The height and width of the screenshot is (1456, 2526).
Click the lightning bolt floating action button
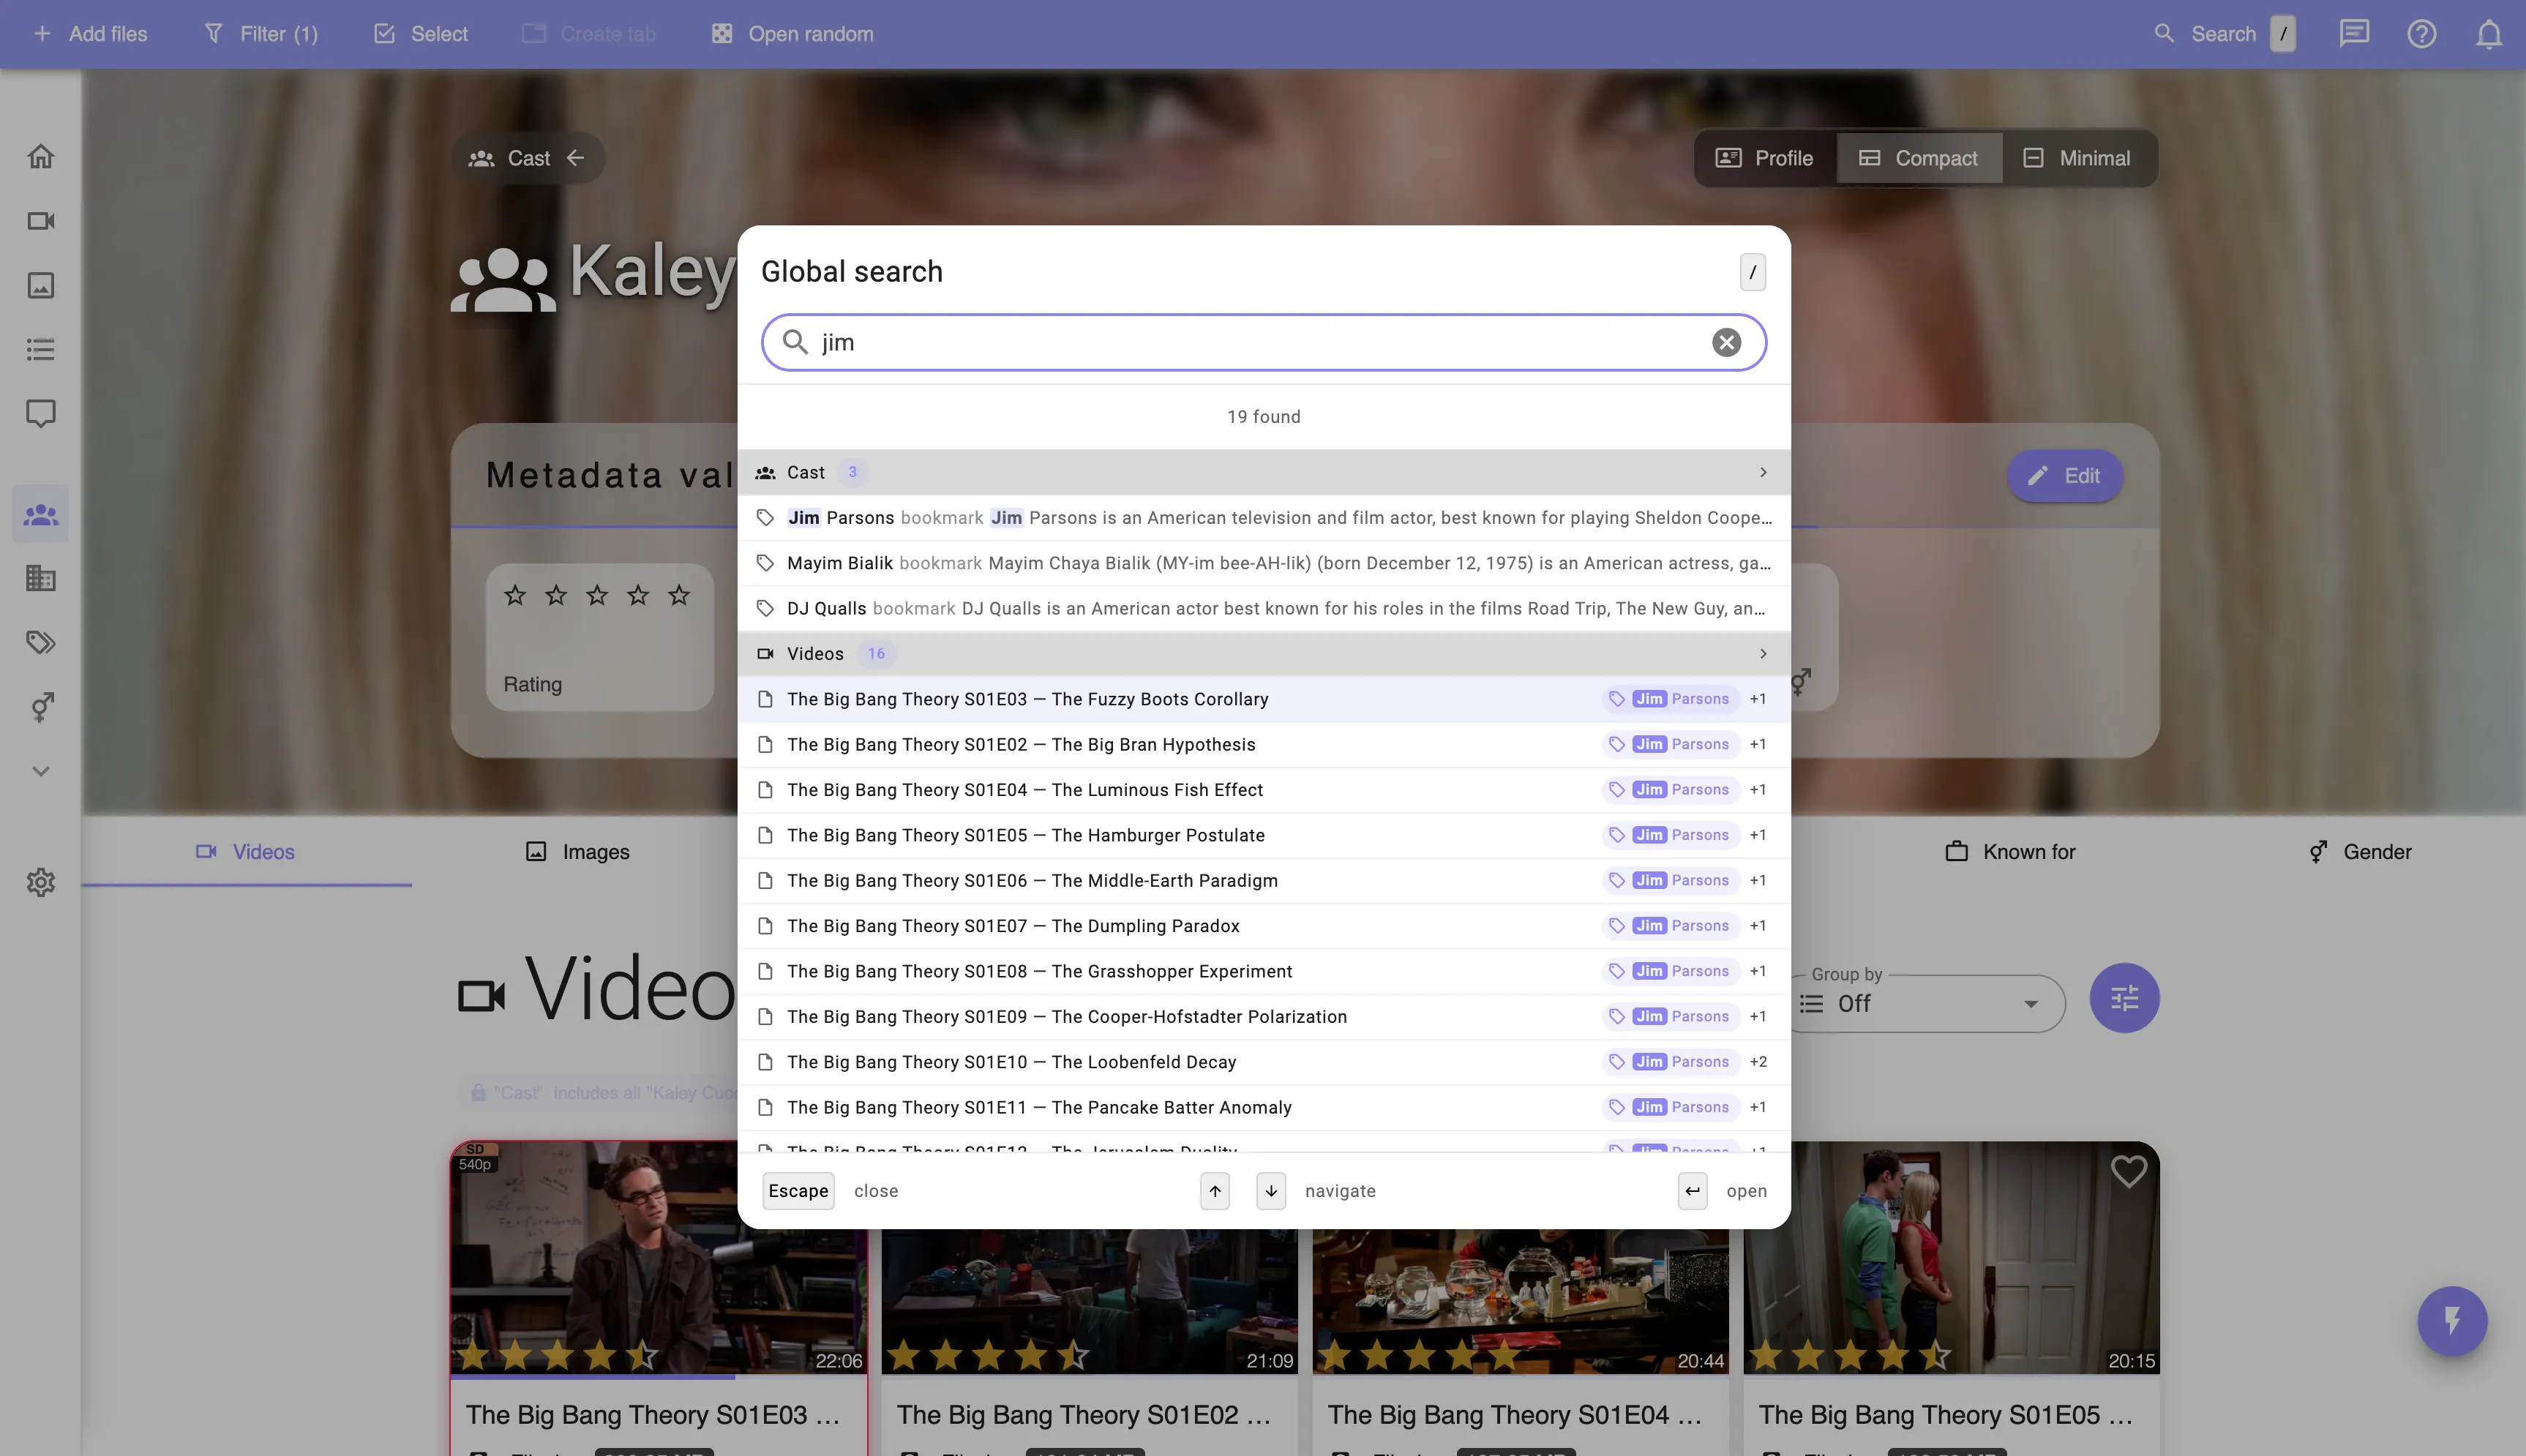click(2452, 1321)
